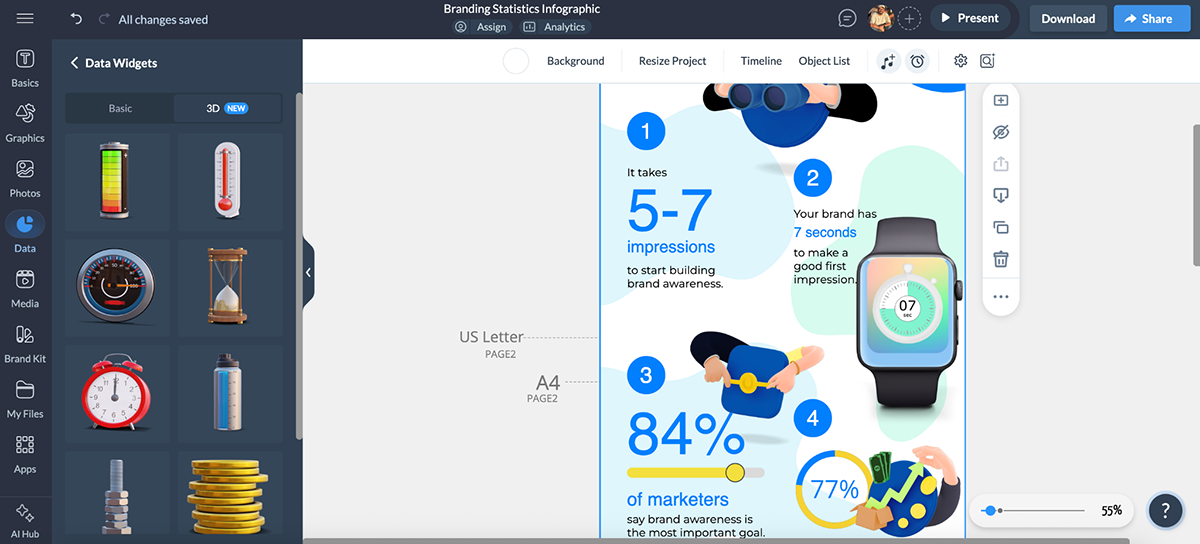Insert the 3D thermometer widget
Image resolution: width=1200 pixels, height=544 pixels.
(x=230, y=181)
